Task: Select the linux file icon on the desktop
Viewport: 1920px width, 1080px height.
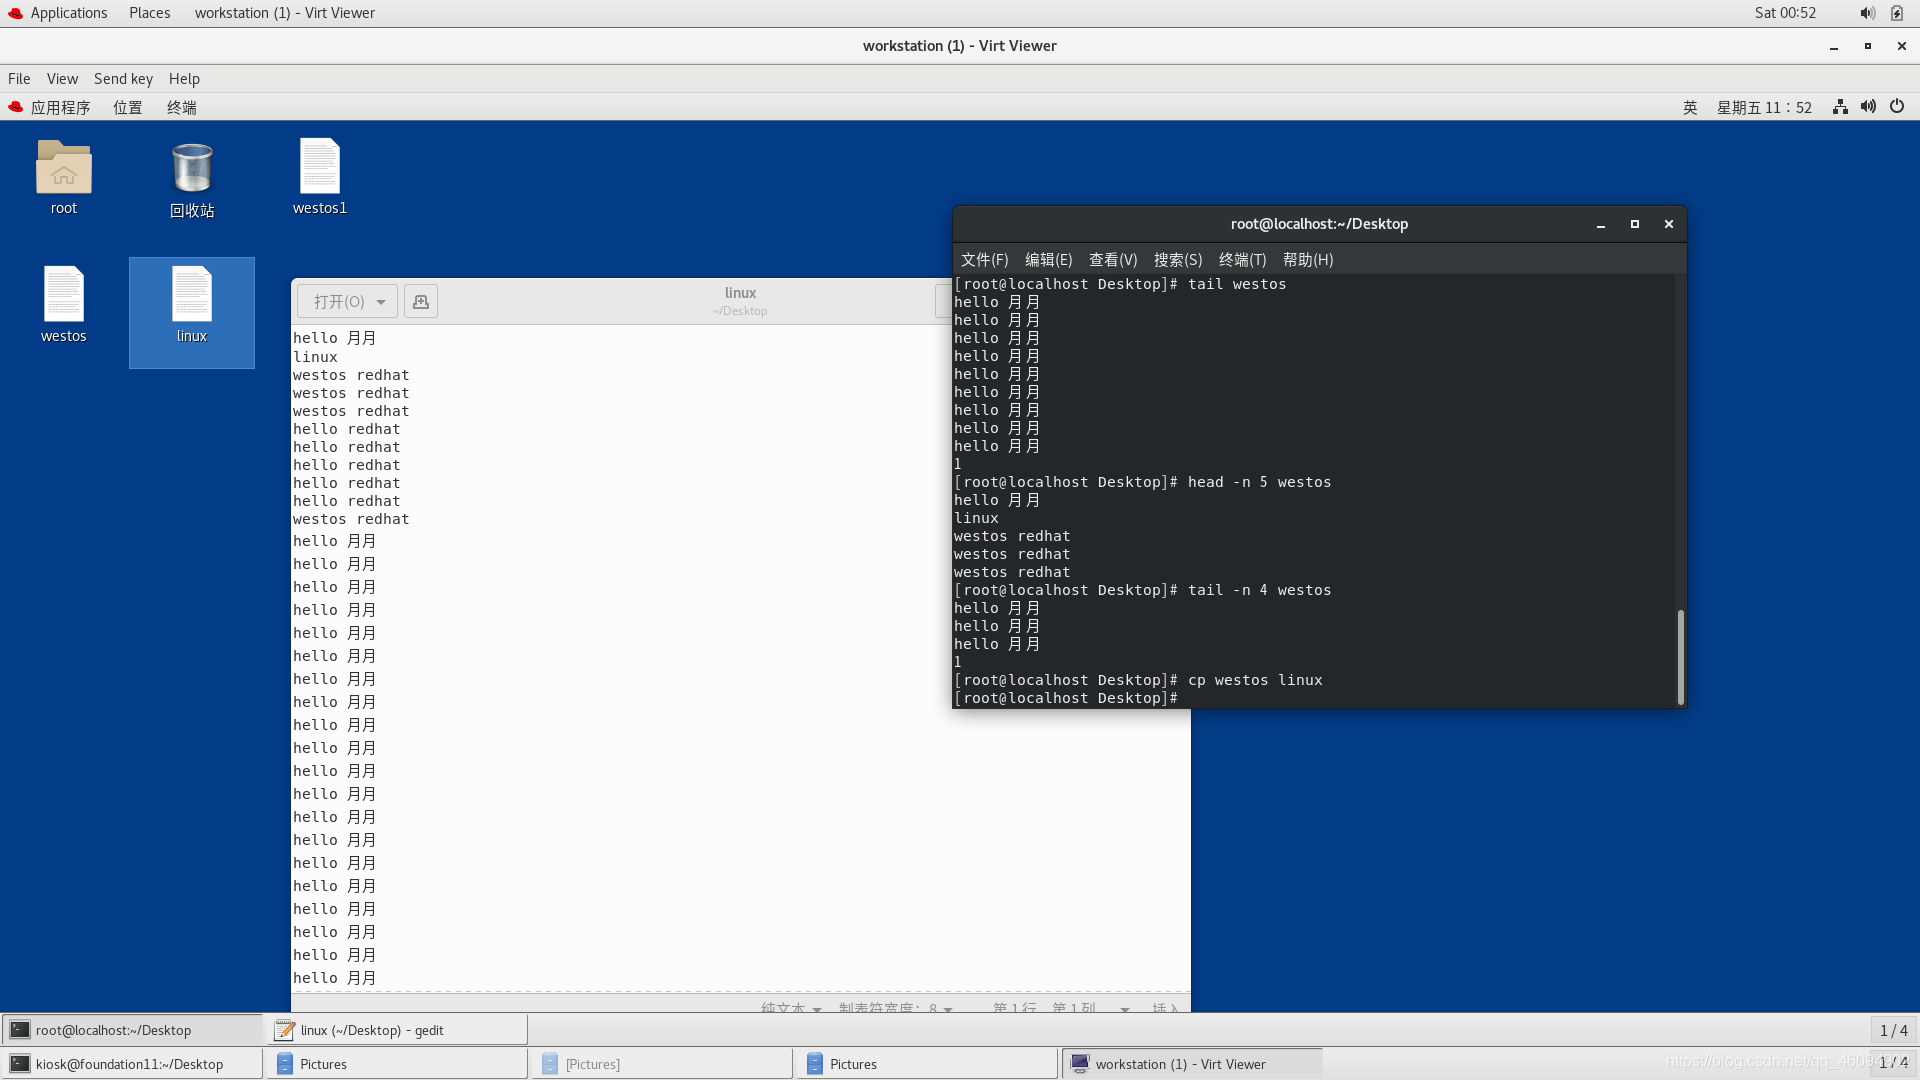Action: [x=192, y=294]
